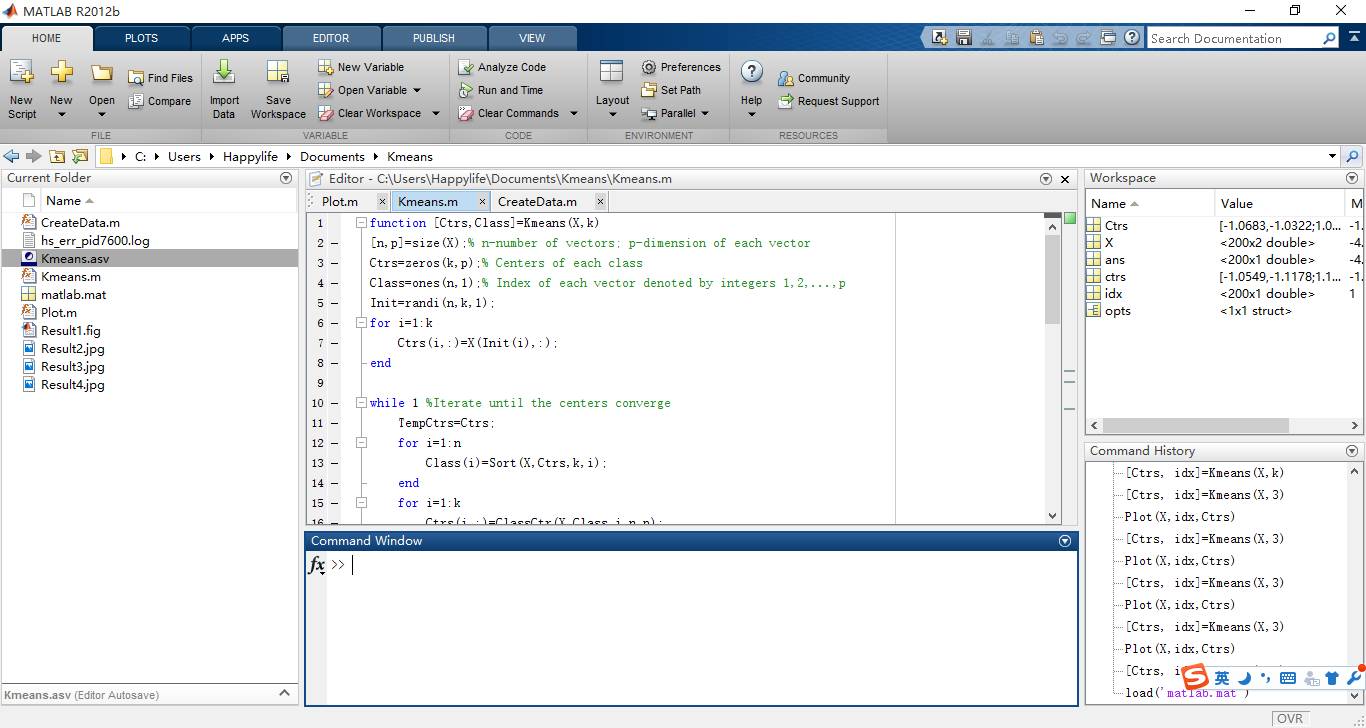Search the current folder with magnifier icon
The width and height of the screenshot is (1366, 728).
click(1352, 156)
